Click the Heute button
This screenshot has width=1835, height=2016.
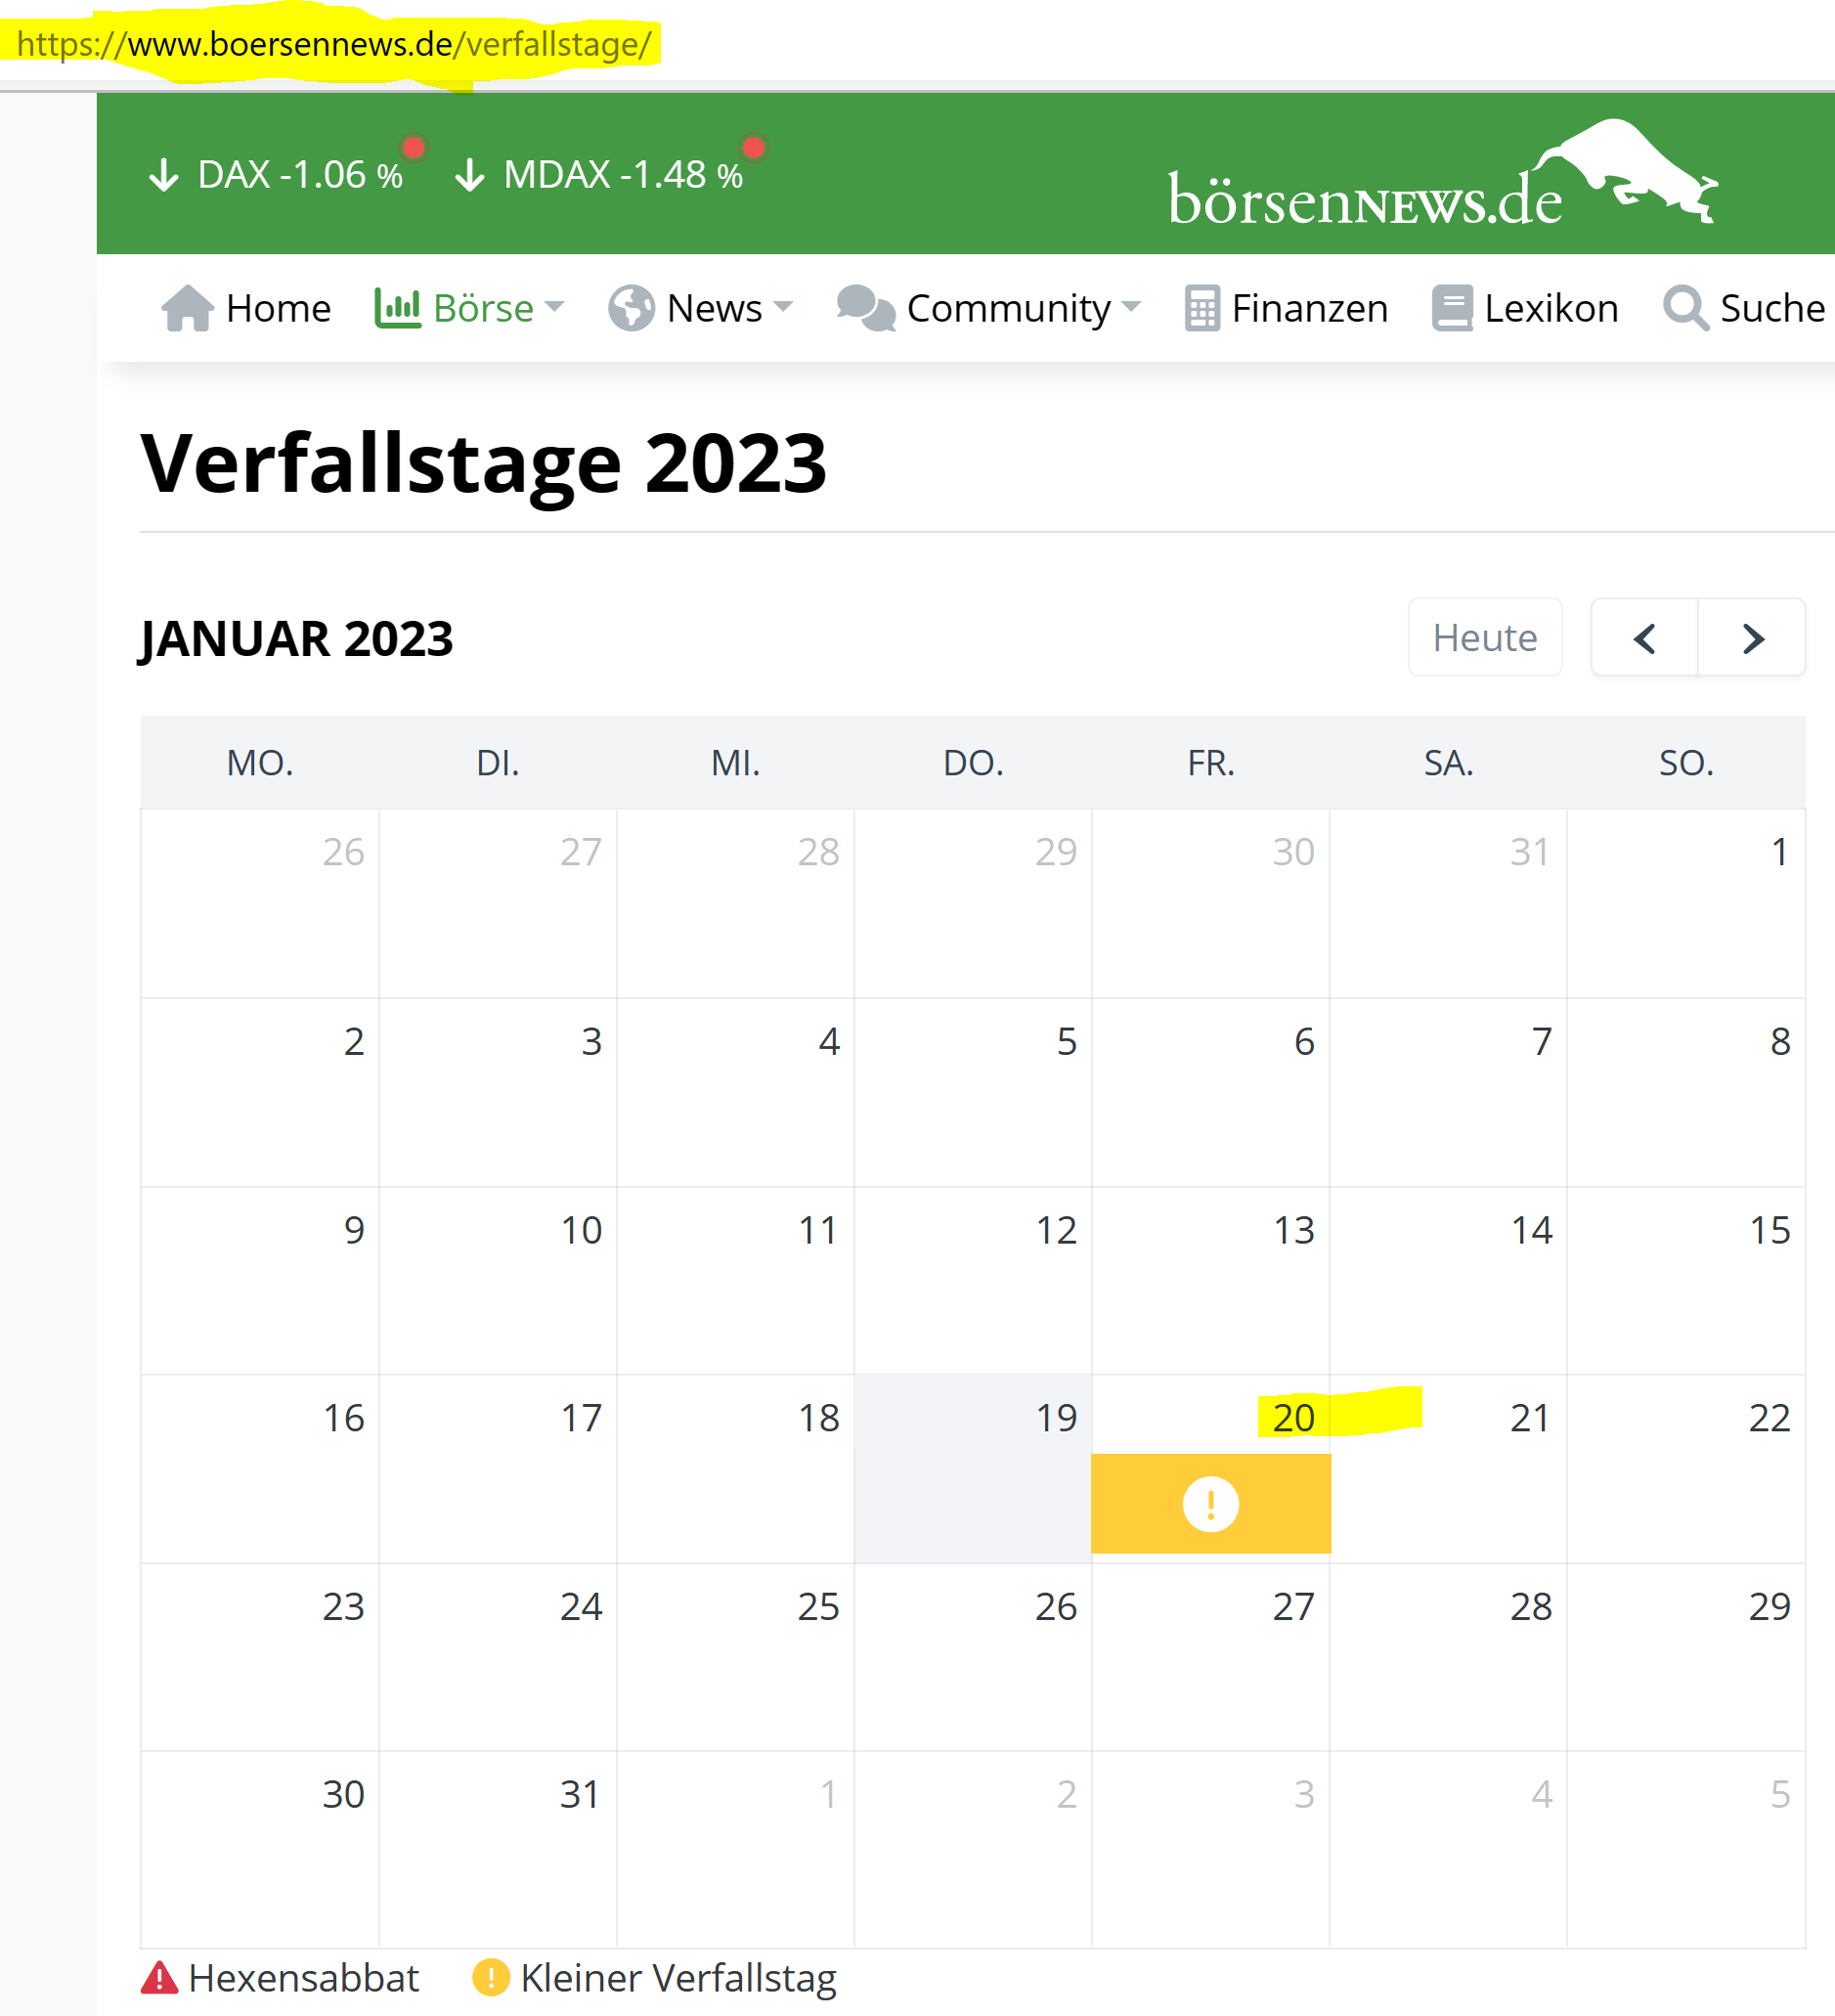tap(1484, 637)
